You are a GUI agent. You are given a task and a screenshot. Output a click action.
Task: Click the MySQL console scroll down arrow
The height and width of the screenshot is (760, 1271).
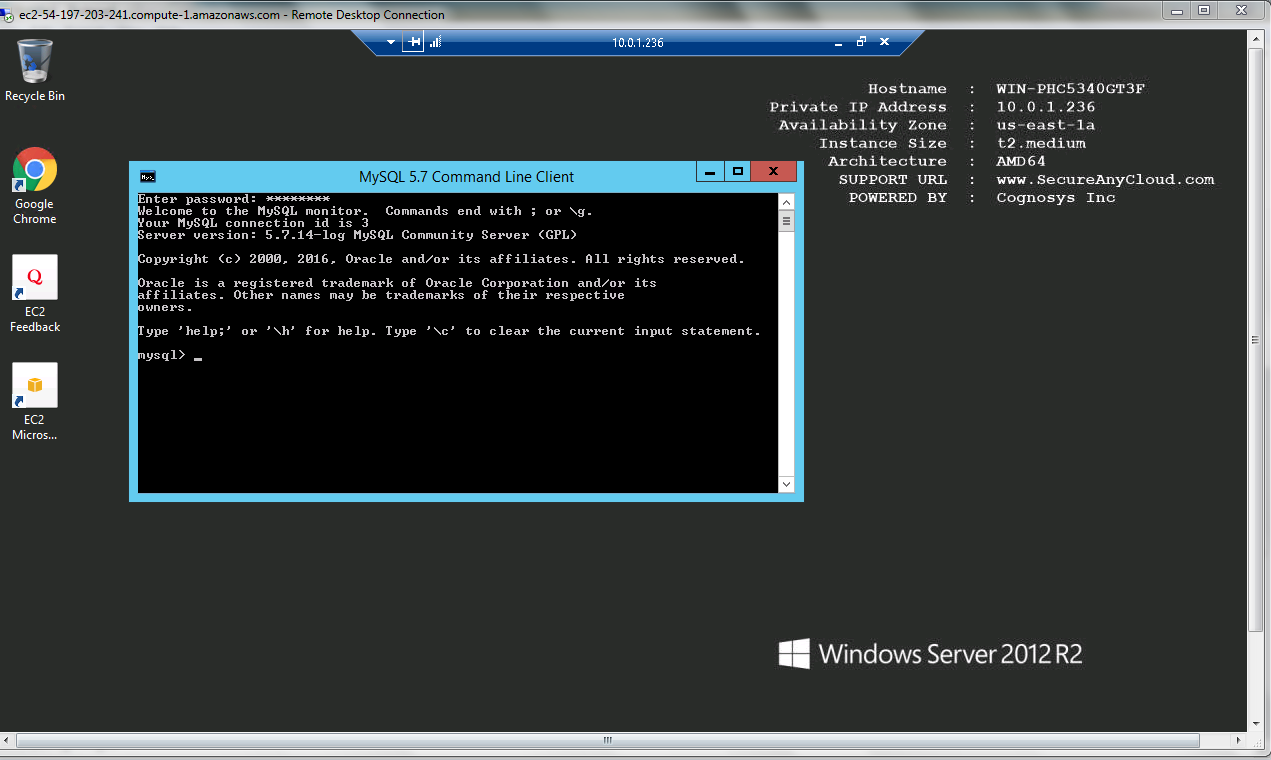pos(786,484)
